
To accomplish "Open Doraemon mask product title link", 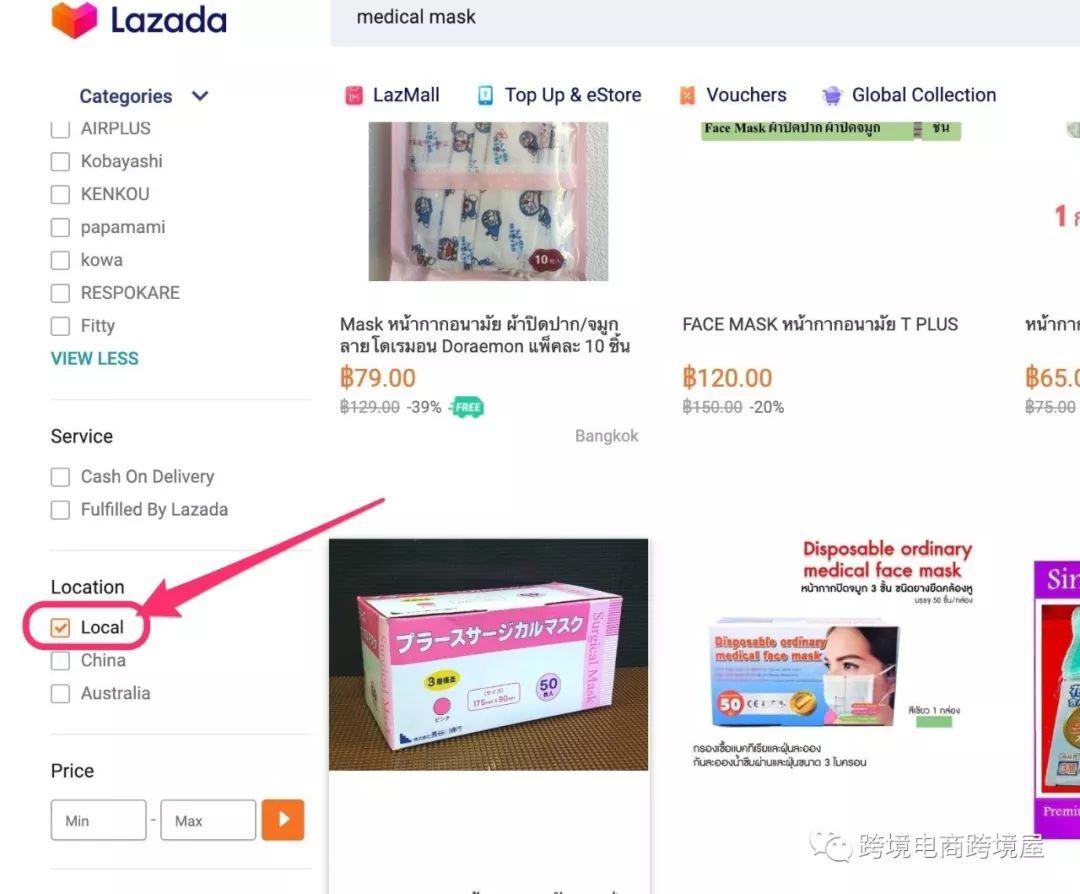I will 485,335.
